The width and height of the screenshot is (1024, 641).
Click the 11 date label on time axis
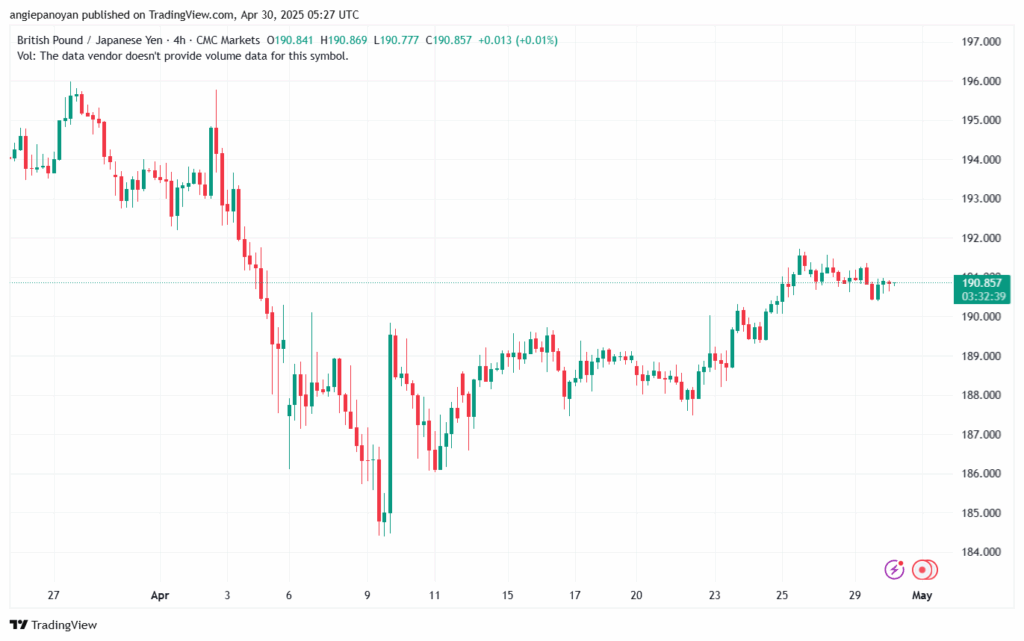point(434,595)
